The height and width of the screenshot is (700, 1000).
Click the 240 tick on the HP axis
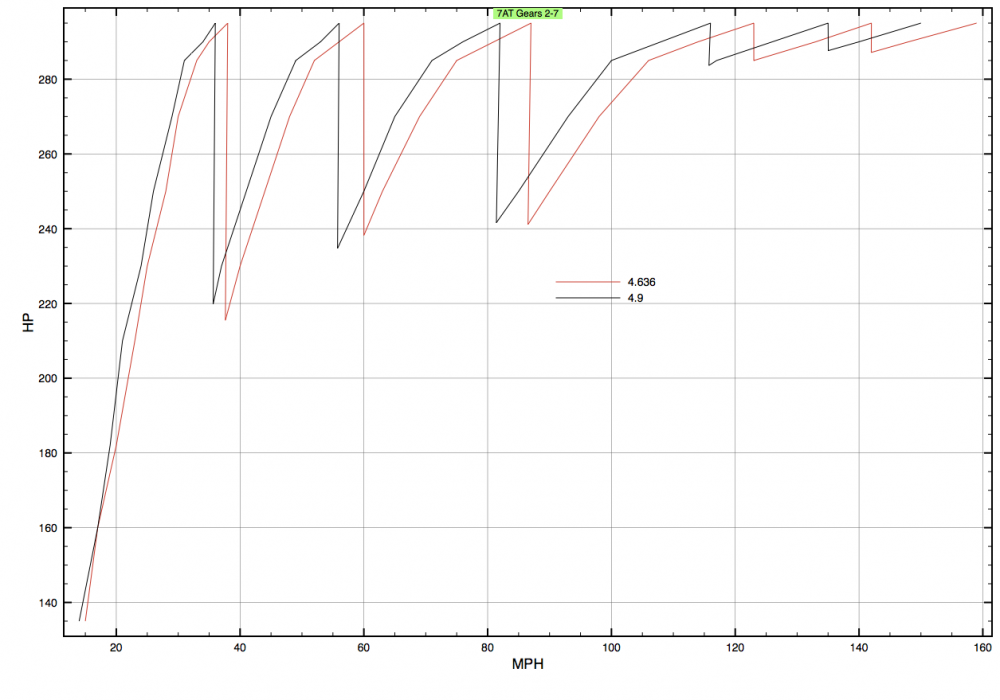click(x=48, y=229)
